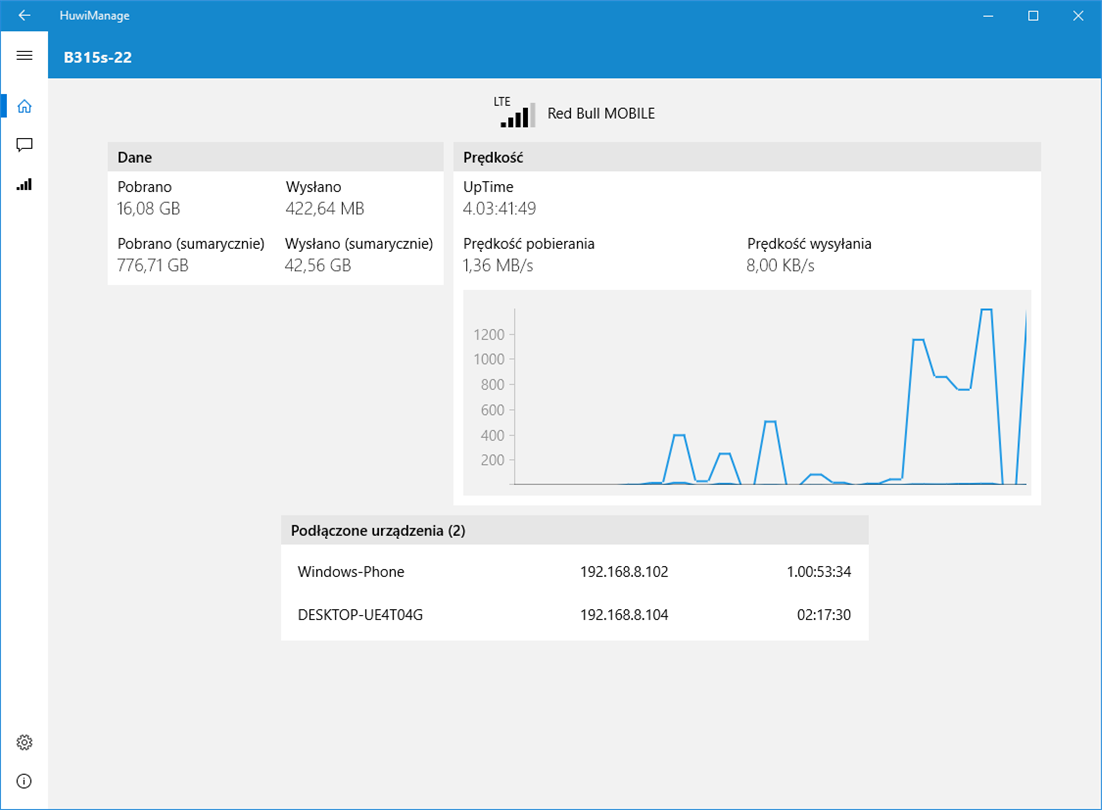The width and height of the screenshot is (1102, 810).
Task: Open the settings gear icon
Action: click(x=24, y=743)
